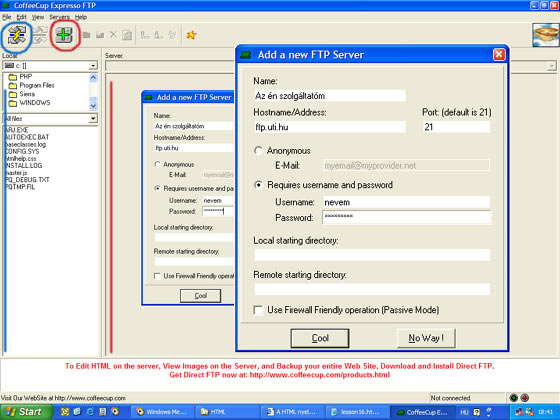The width and height of the screenshot is (560, 420).
Task: Select INSTALL.LOG in local file list
Action: [24, 166]
